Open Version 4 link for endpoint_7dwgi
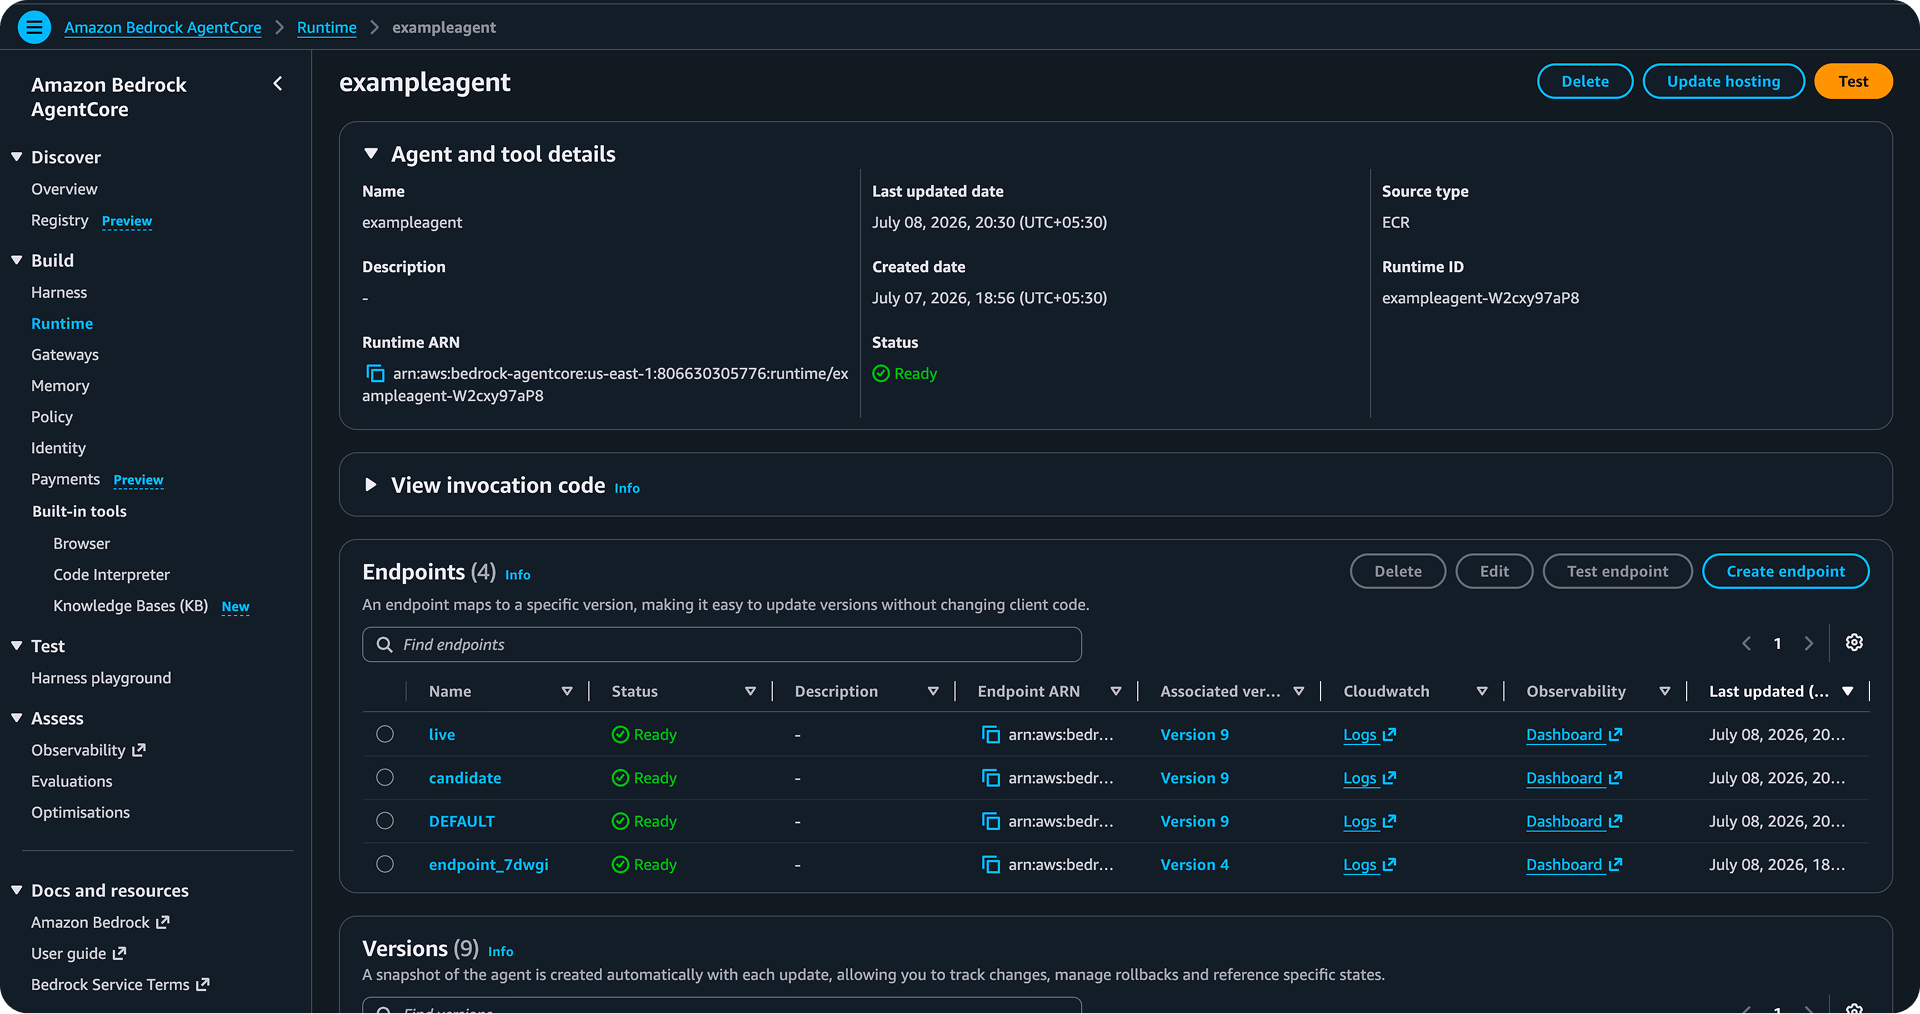Screen dimensions: 1920x1014 1194,865
